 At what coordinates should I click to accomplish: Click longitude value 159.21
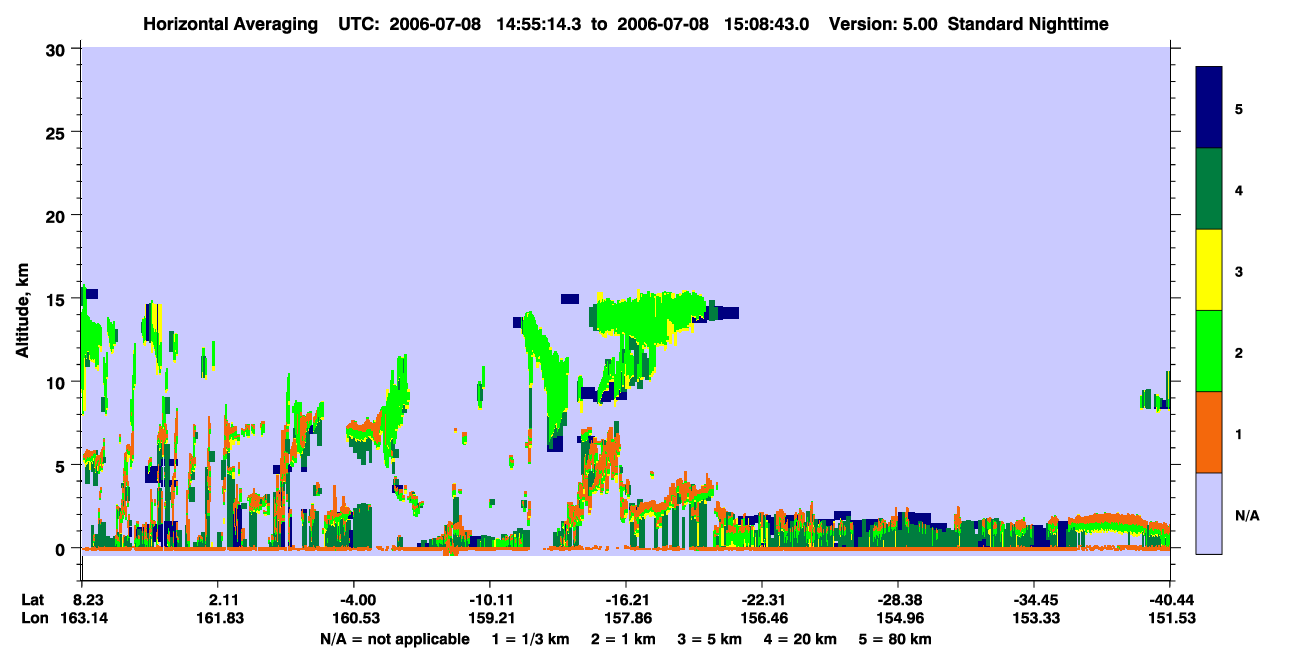[491, 618]
